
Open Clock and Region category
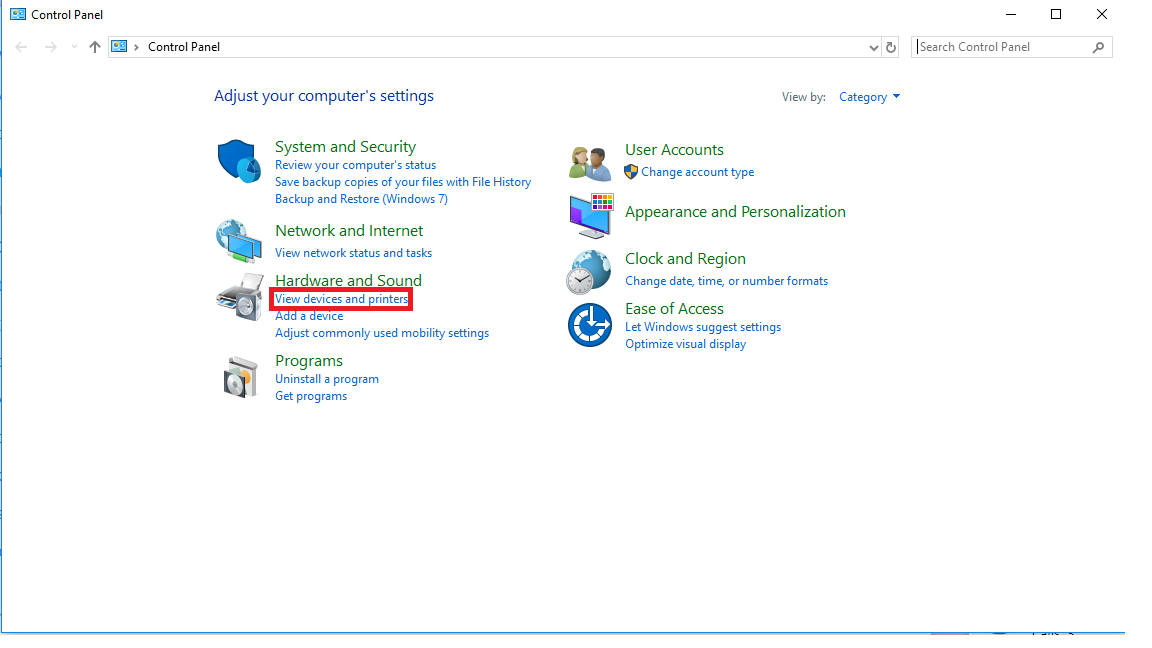pyautogui.click(x=685, y=259)
